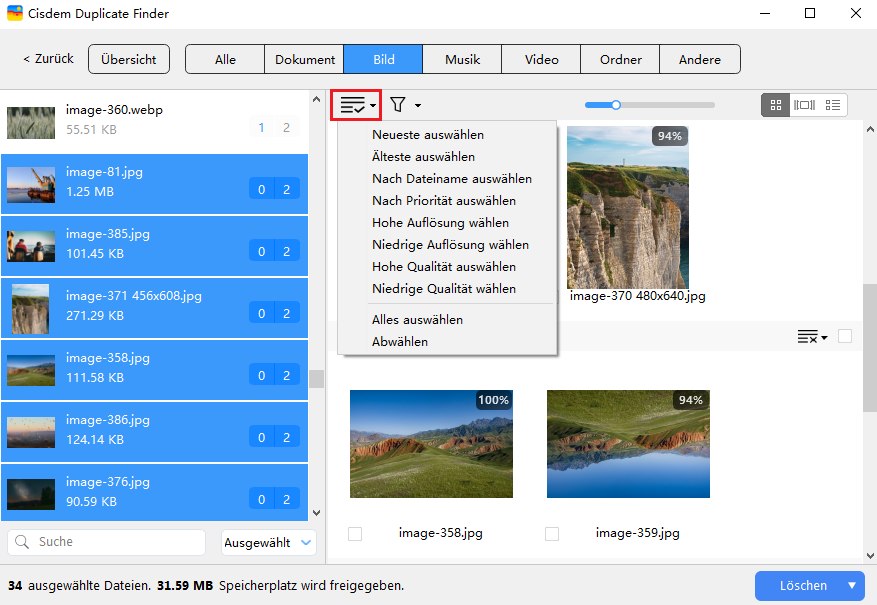Toggle the select-all checkbox near the group header

845,337
